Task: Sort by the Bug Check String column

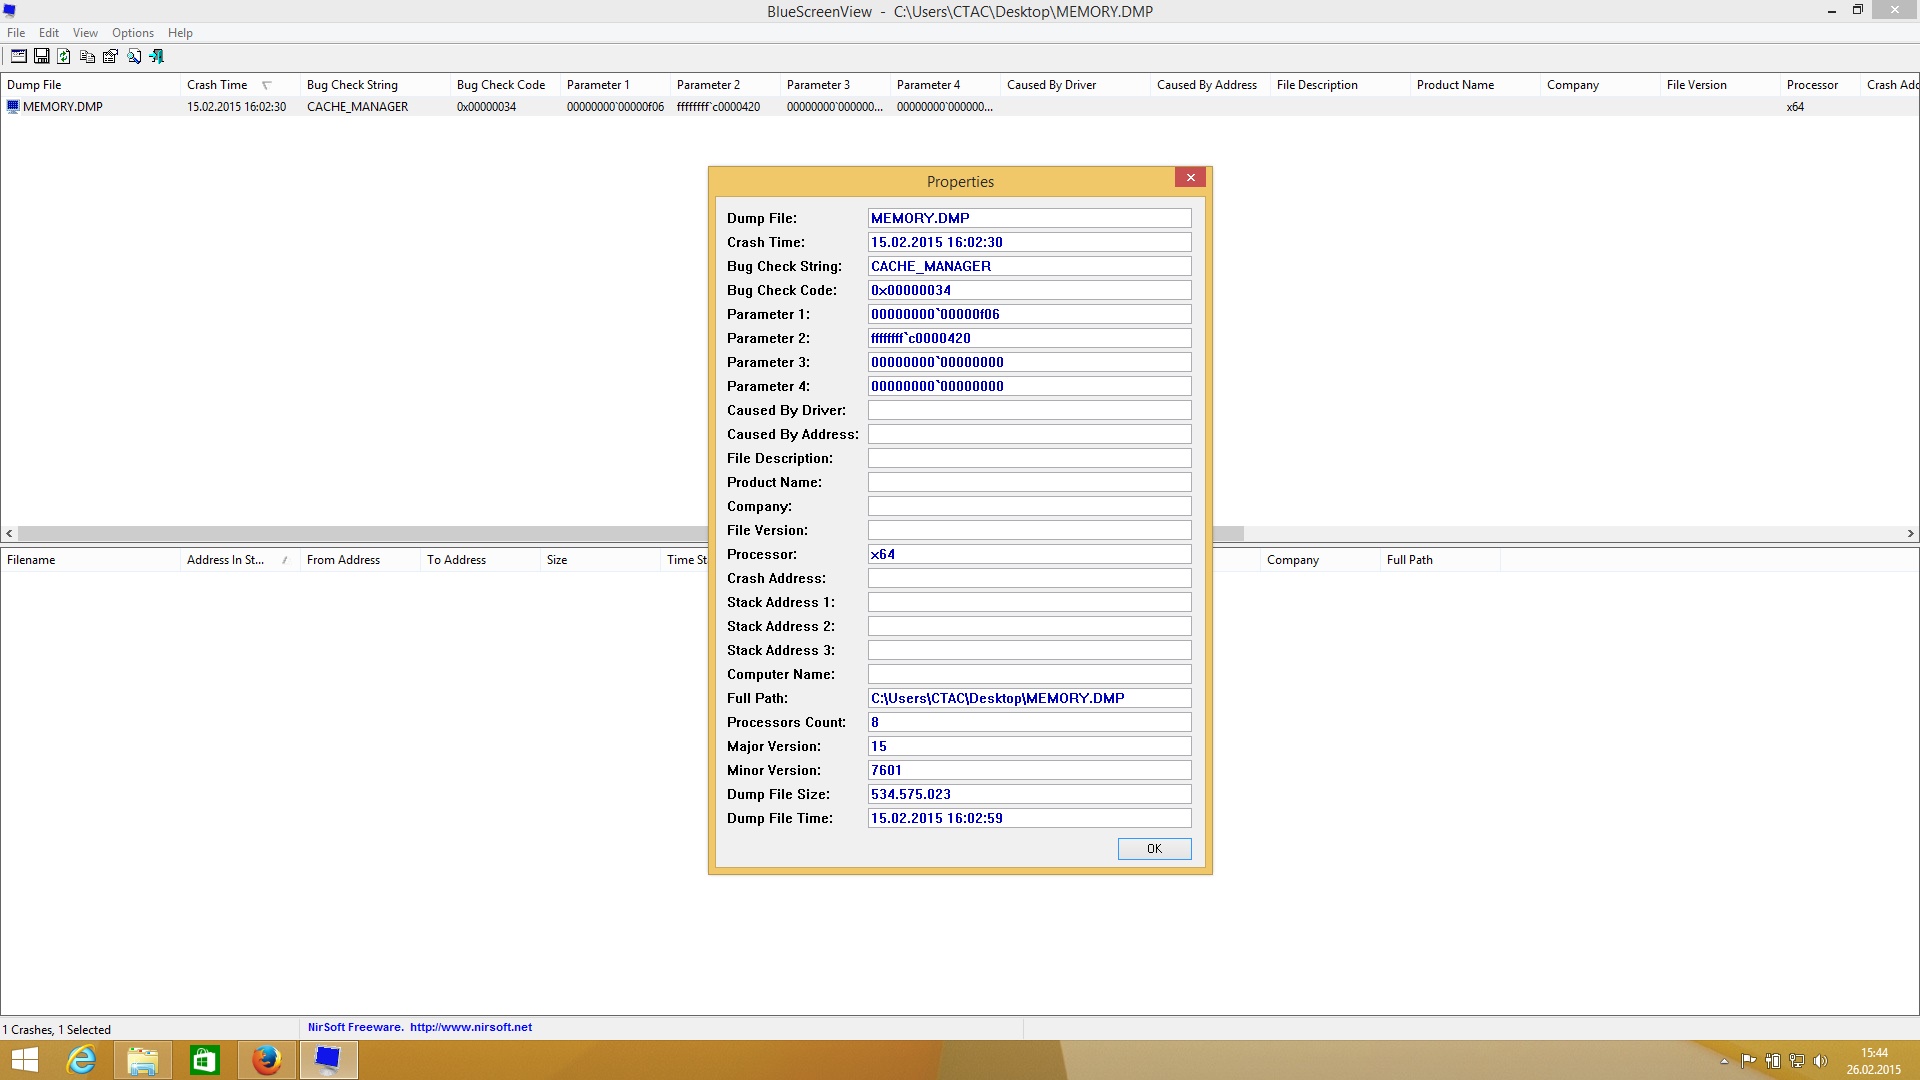Action: pos(352,85)
